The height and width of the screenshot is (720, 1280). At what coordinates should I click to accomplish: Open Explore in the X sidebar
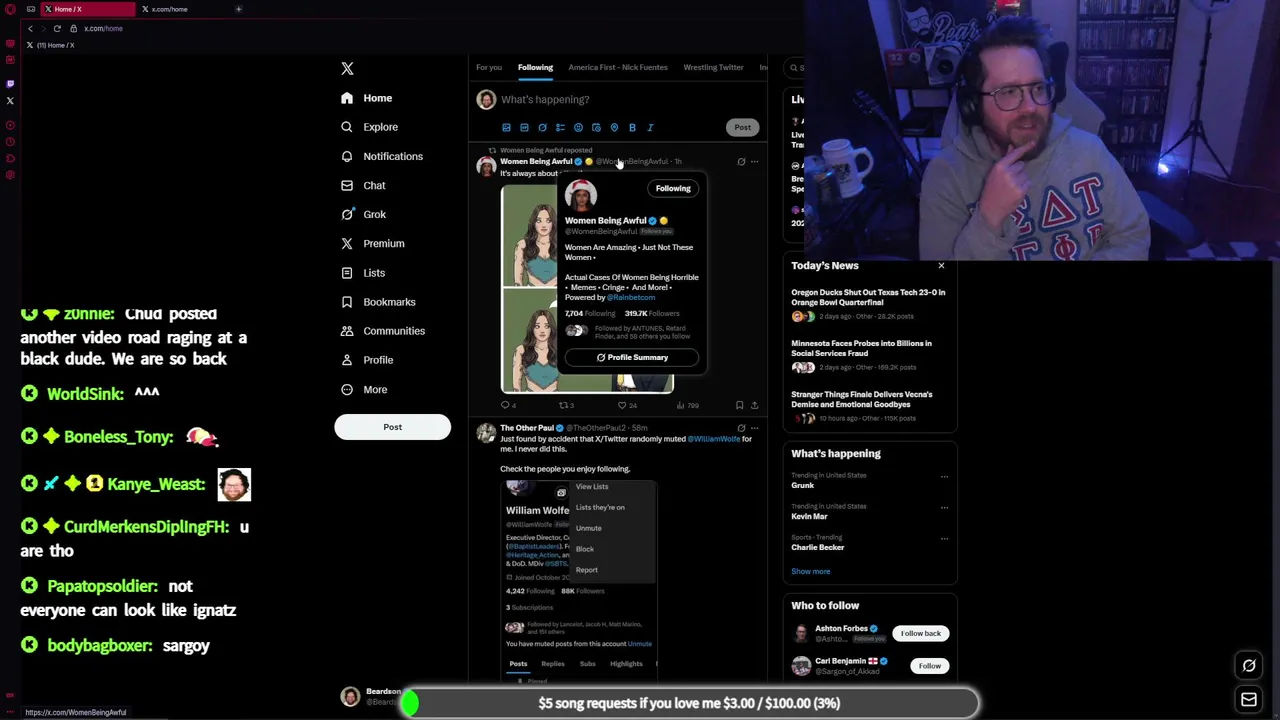(369, 127)
